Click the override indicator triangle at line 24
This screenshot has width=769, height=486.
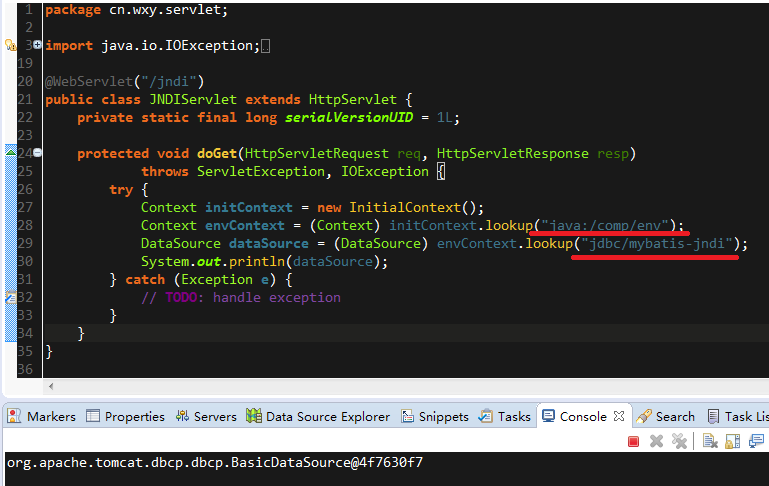[10, 153]
